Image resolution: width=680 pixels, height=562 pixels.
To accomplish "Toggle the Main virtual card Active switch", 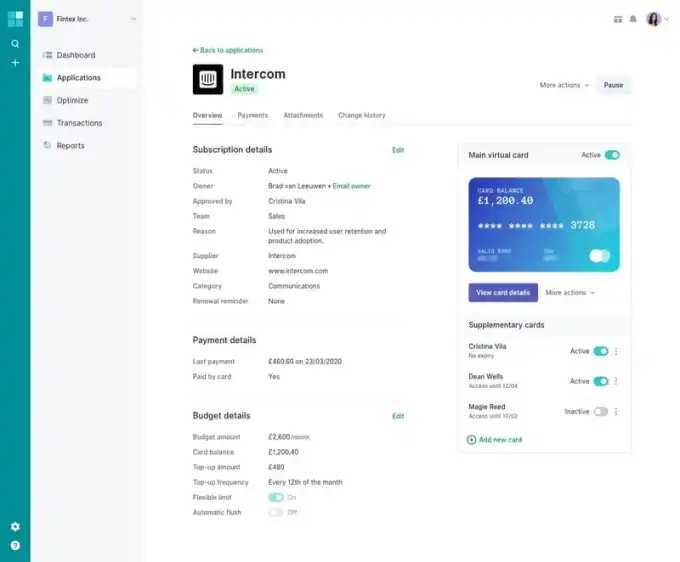I will (x=612, y=155).
